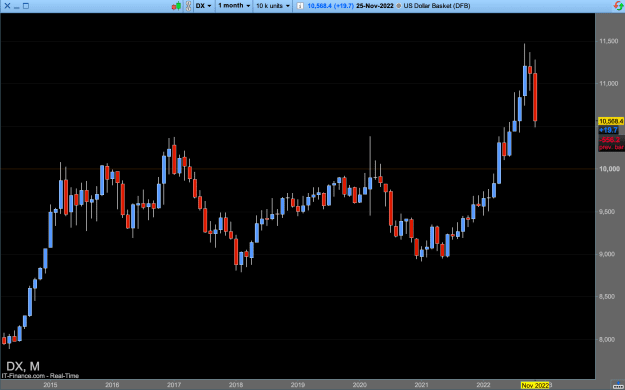Click the yellow Nov 2022 date marker
625x390 pixels.
click(x=535, y=385)
